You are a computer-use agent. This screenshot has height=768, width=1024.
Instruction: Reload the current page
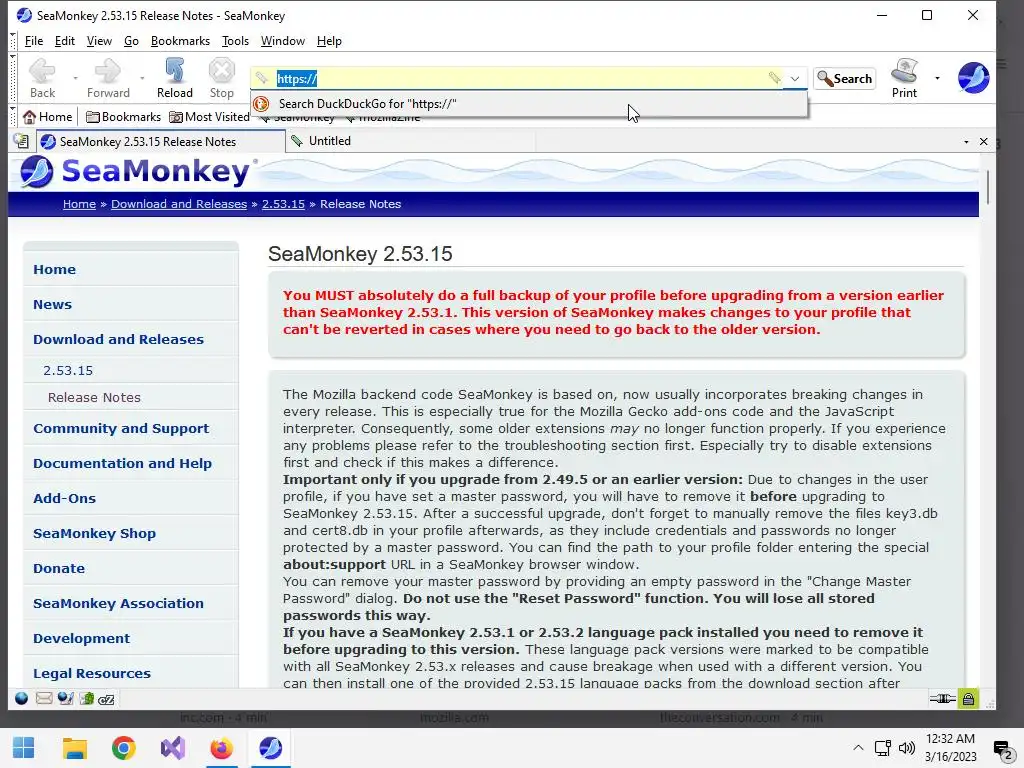click(174, 78)
